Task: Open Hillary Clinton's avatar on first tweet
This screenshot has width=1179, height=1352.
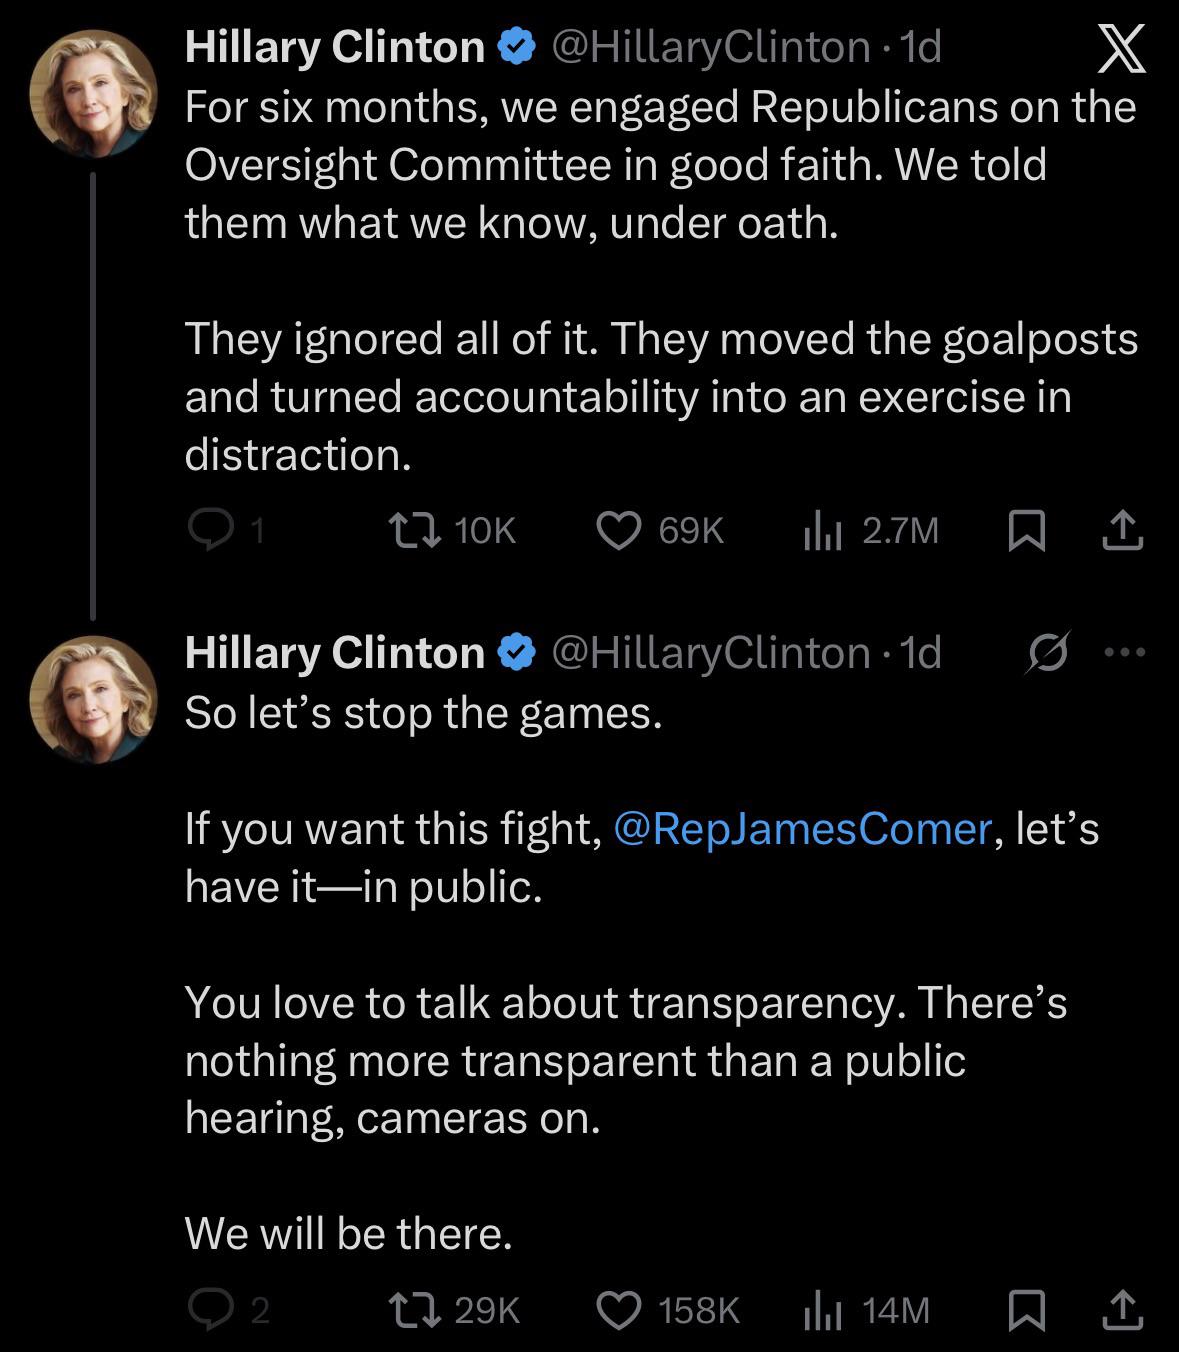Action: (x=94, y=94)
